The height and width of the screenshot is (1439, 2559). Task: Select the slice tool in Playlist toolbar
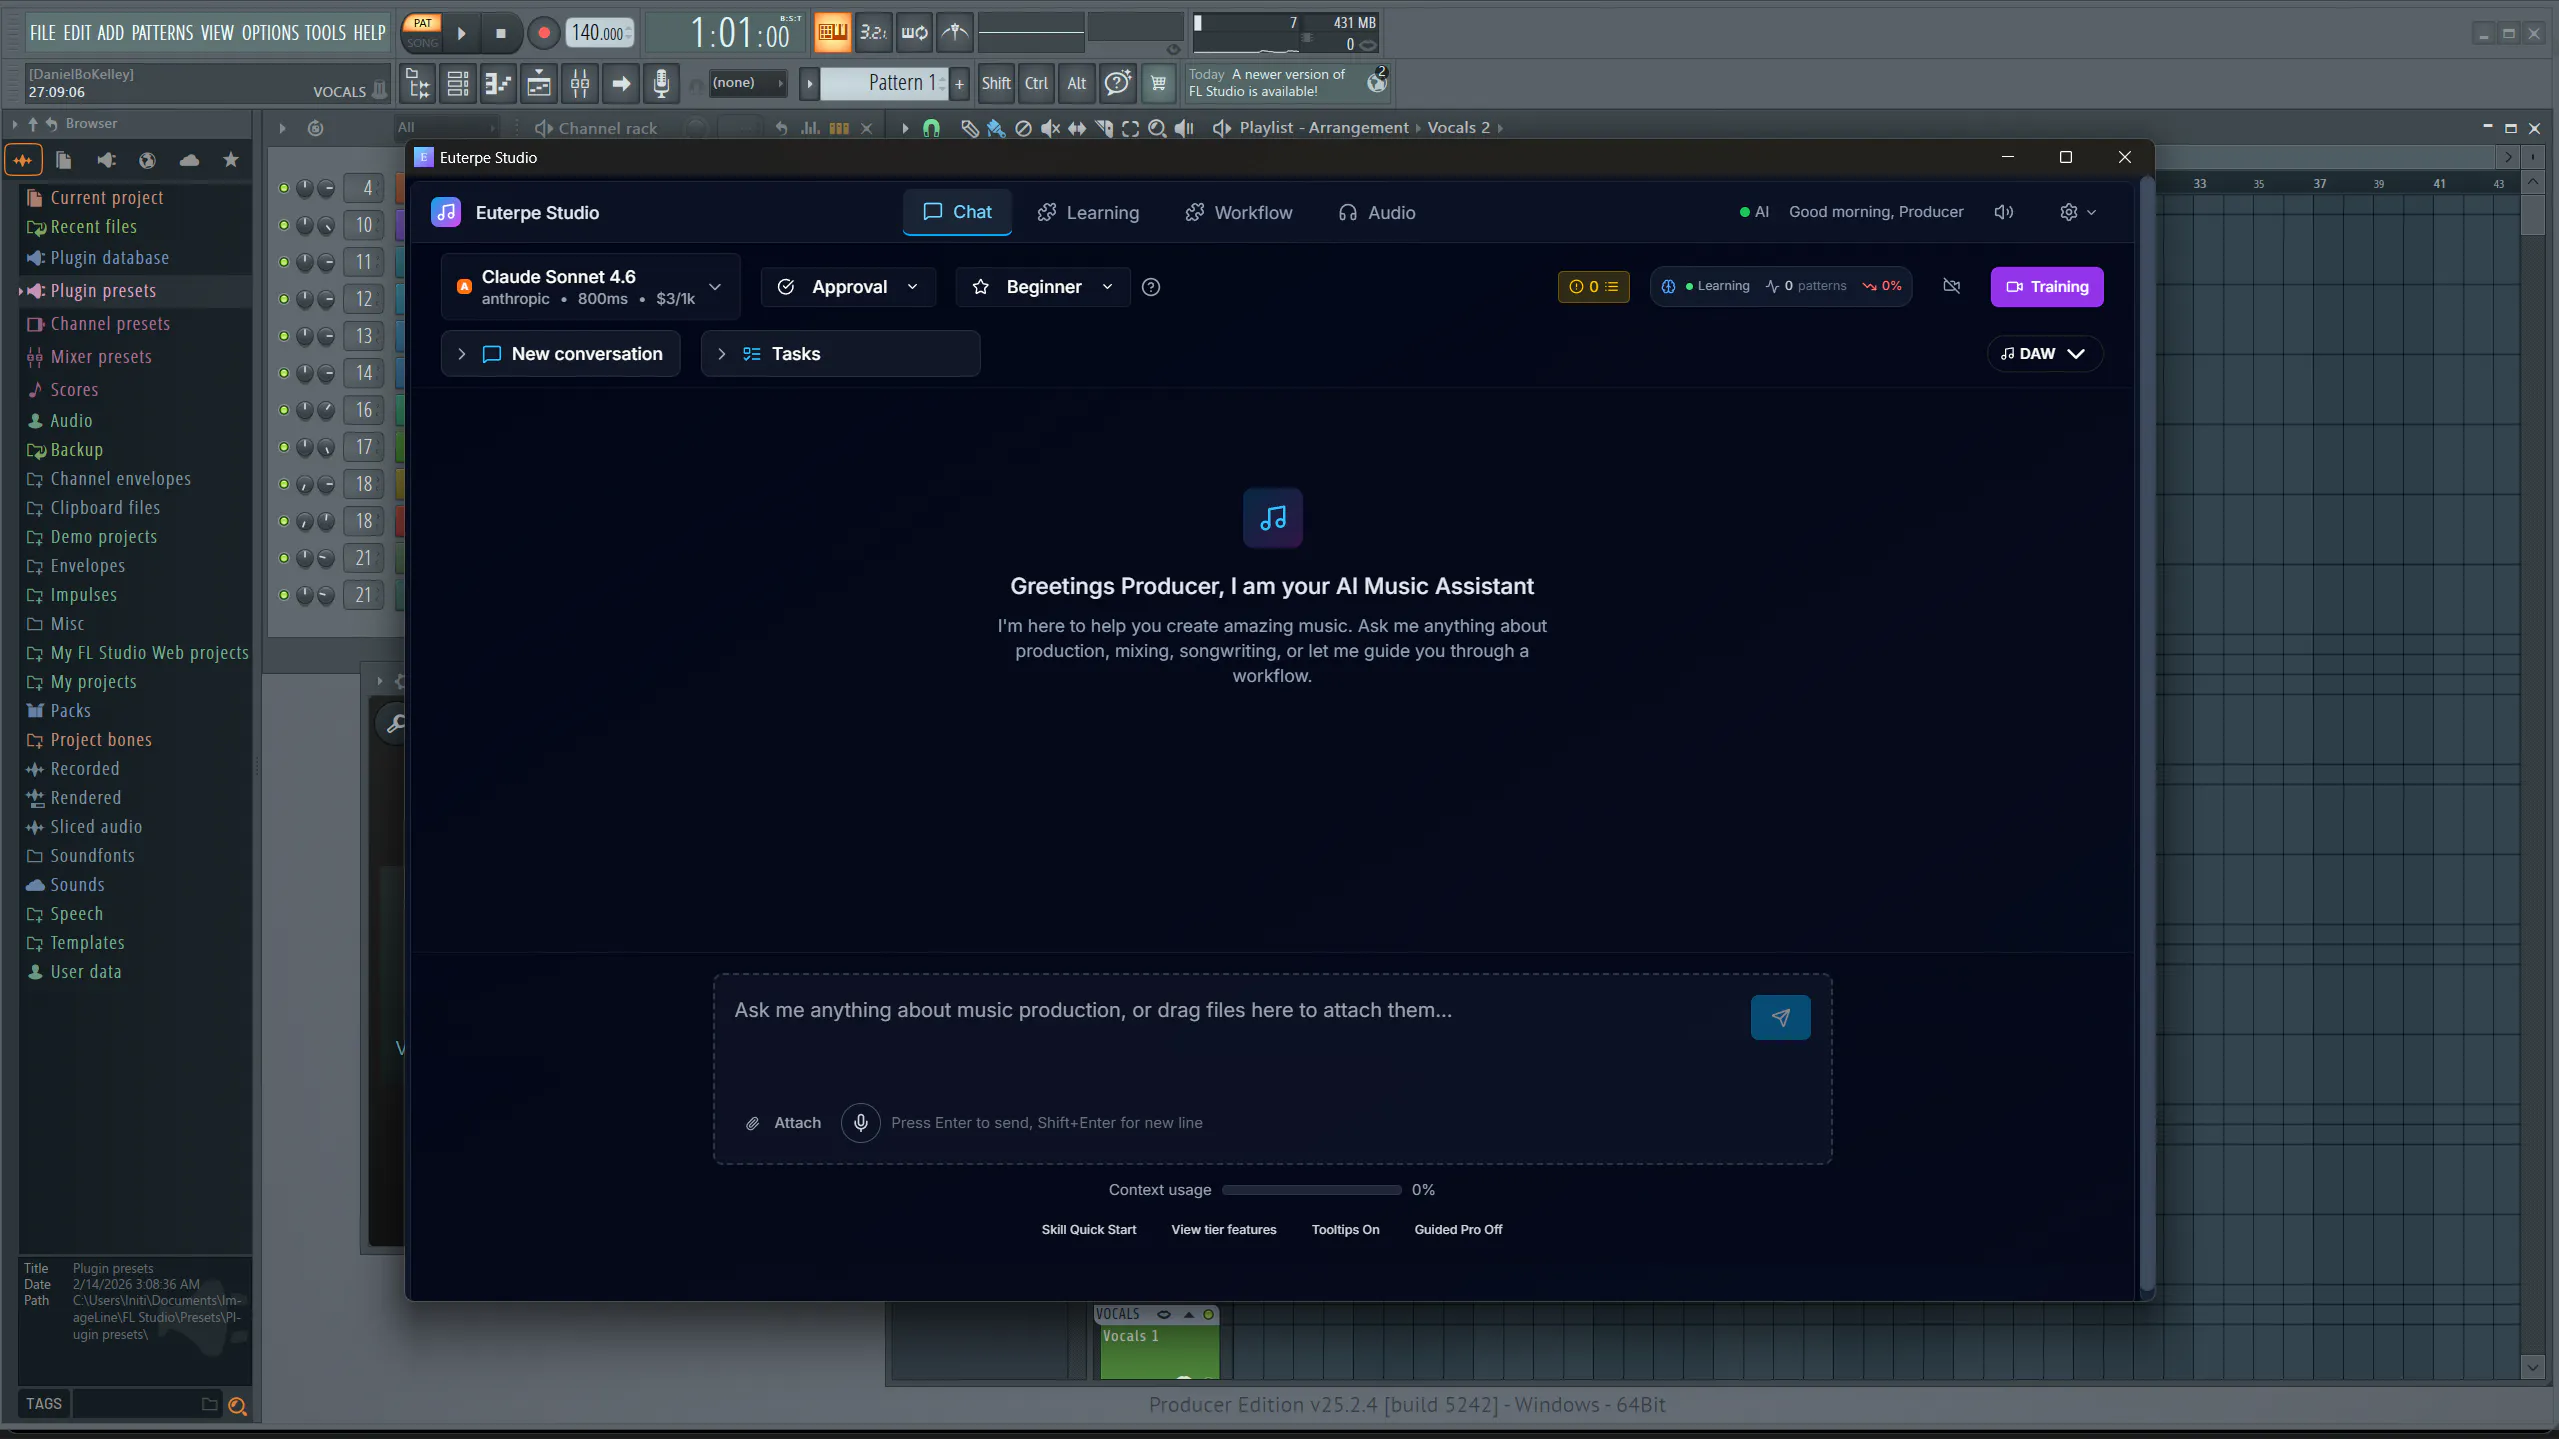tap(1104, 128)
